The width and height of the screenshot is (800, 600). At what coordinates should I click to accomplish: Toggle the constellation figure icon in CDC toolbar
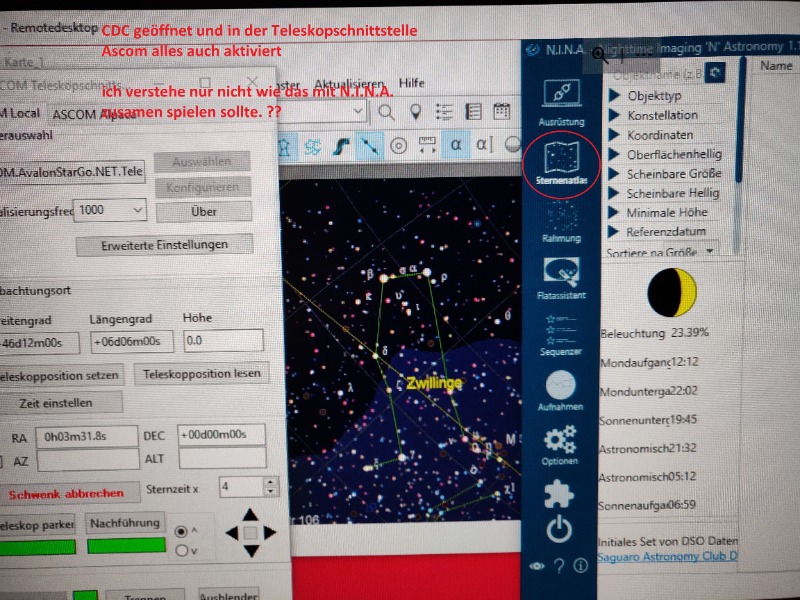coord(284,147)
